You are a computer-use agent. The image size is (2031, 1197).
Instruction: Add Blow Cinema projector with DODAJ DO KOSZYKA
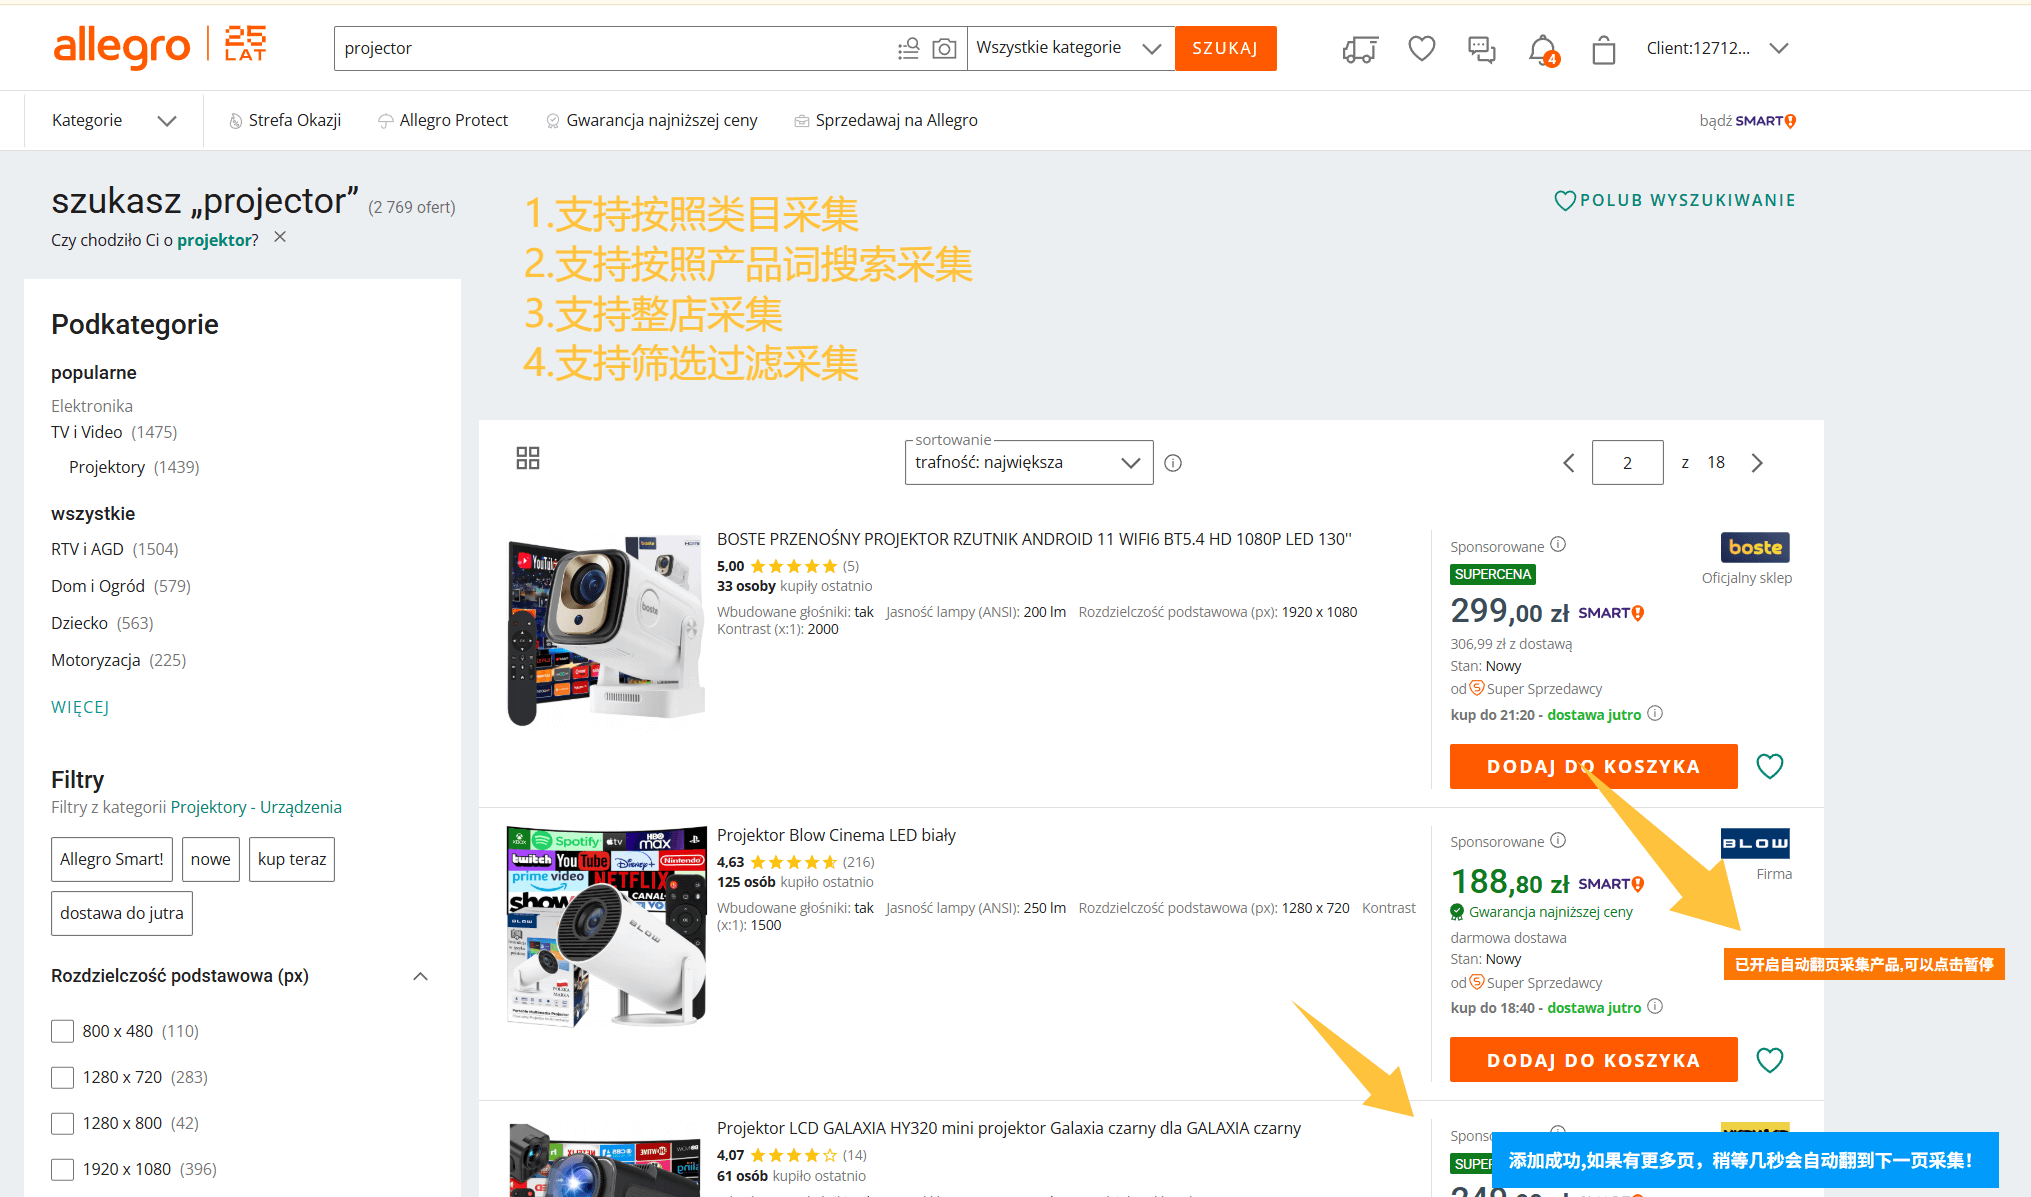pos(1593,1060)
